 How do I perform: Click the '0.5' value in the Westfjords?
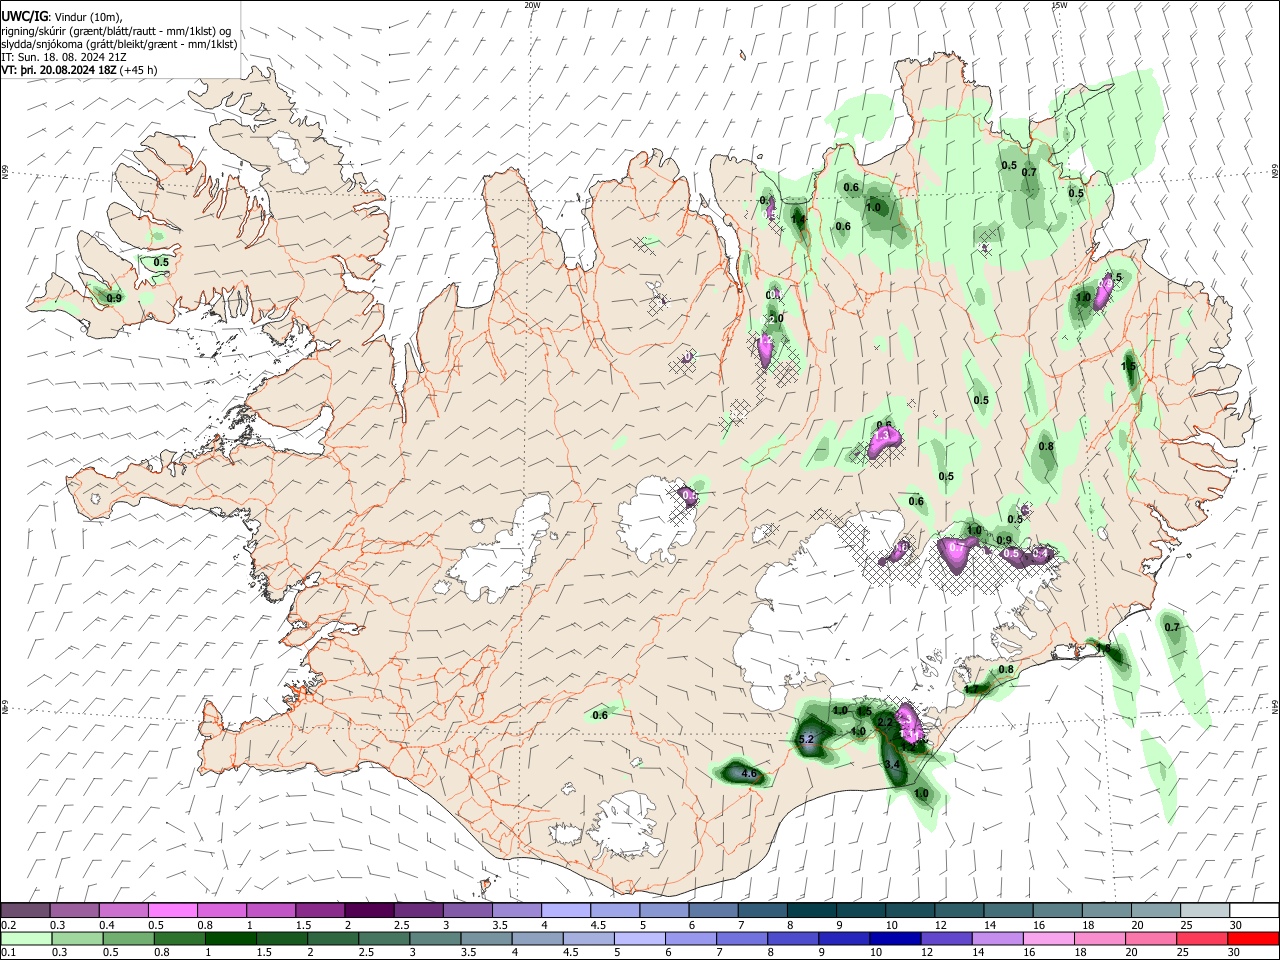coord(161,262)
